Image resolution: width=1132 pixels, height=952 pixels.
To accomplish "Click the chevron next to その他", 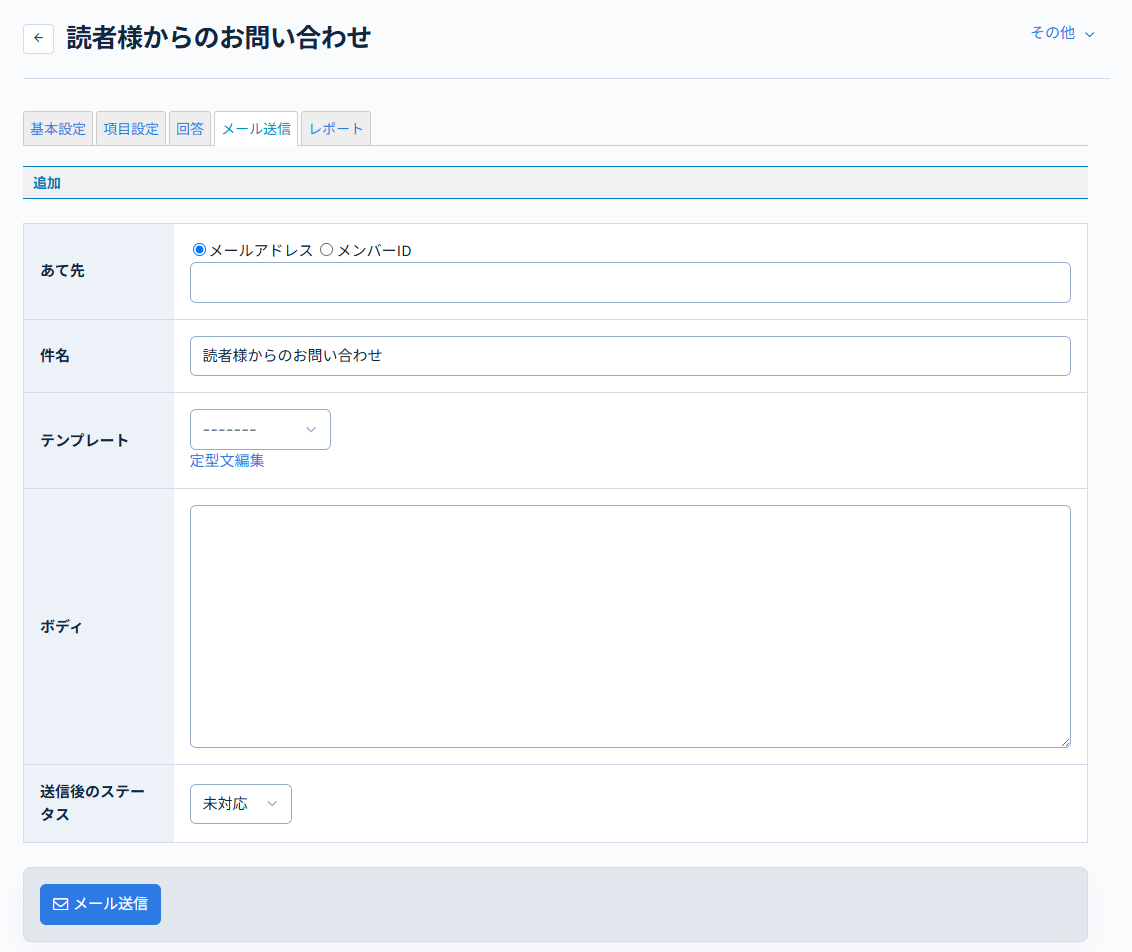I will (1090, 34).
